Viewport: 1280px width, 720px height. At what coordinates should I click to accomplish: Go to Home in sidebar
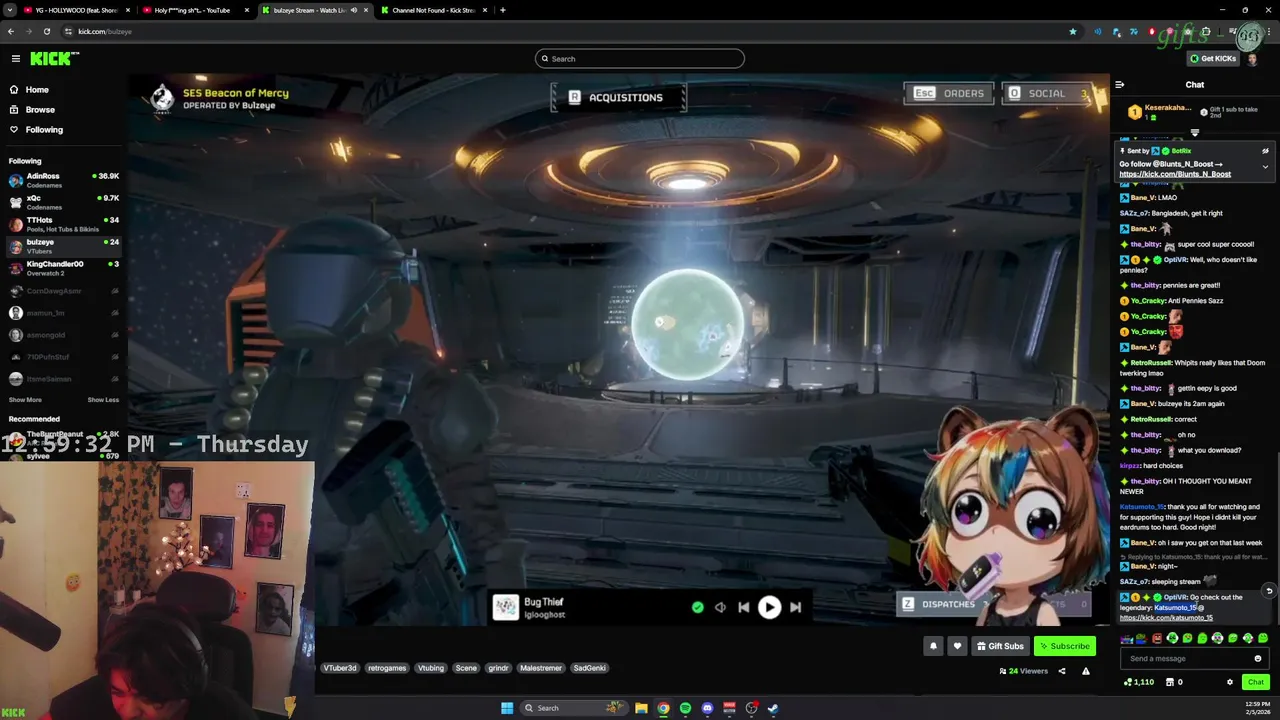37,90
